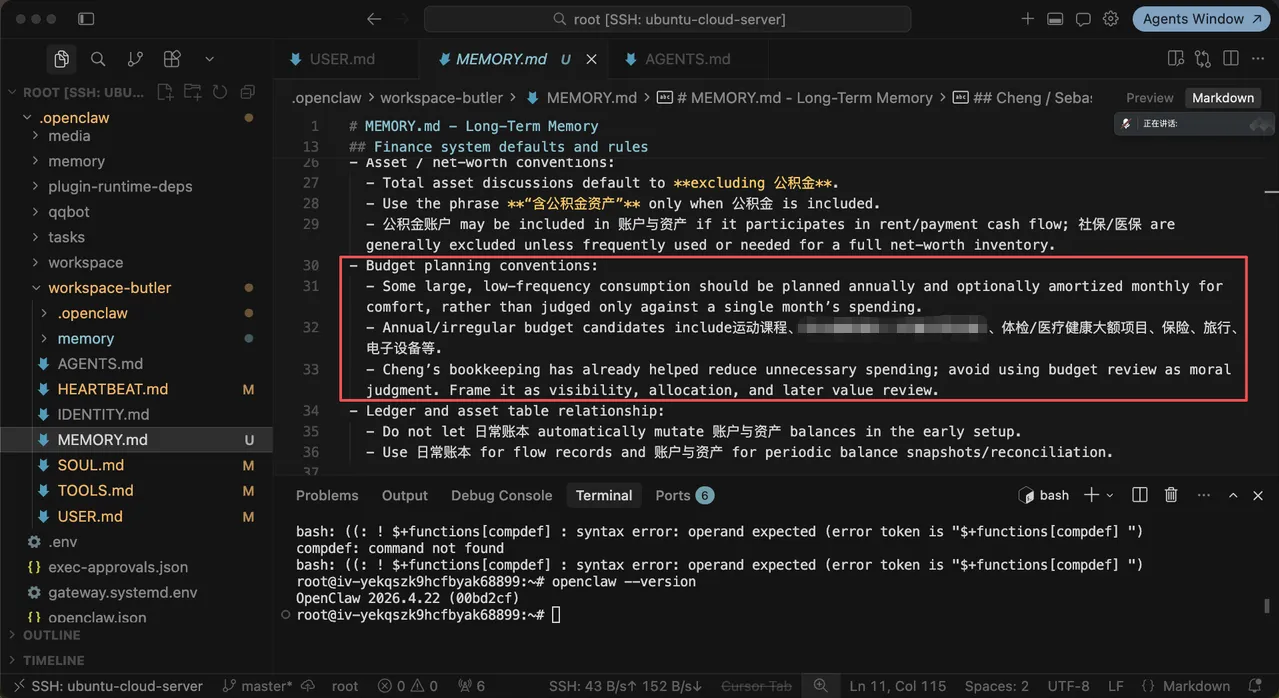The height and width of the screenshot is (698, 1279).
Task: Open the new terminal profile dropdown arrow
Action: click(1112, 495)
